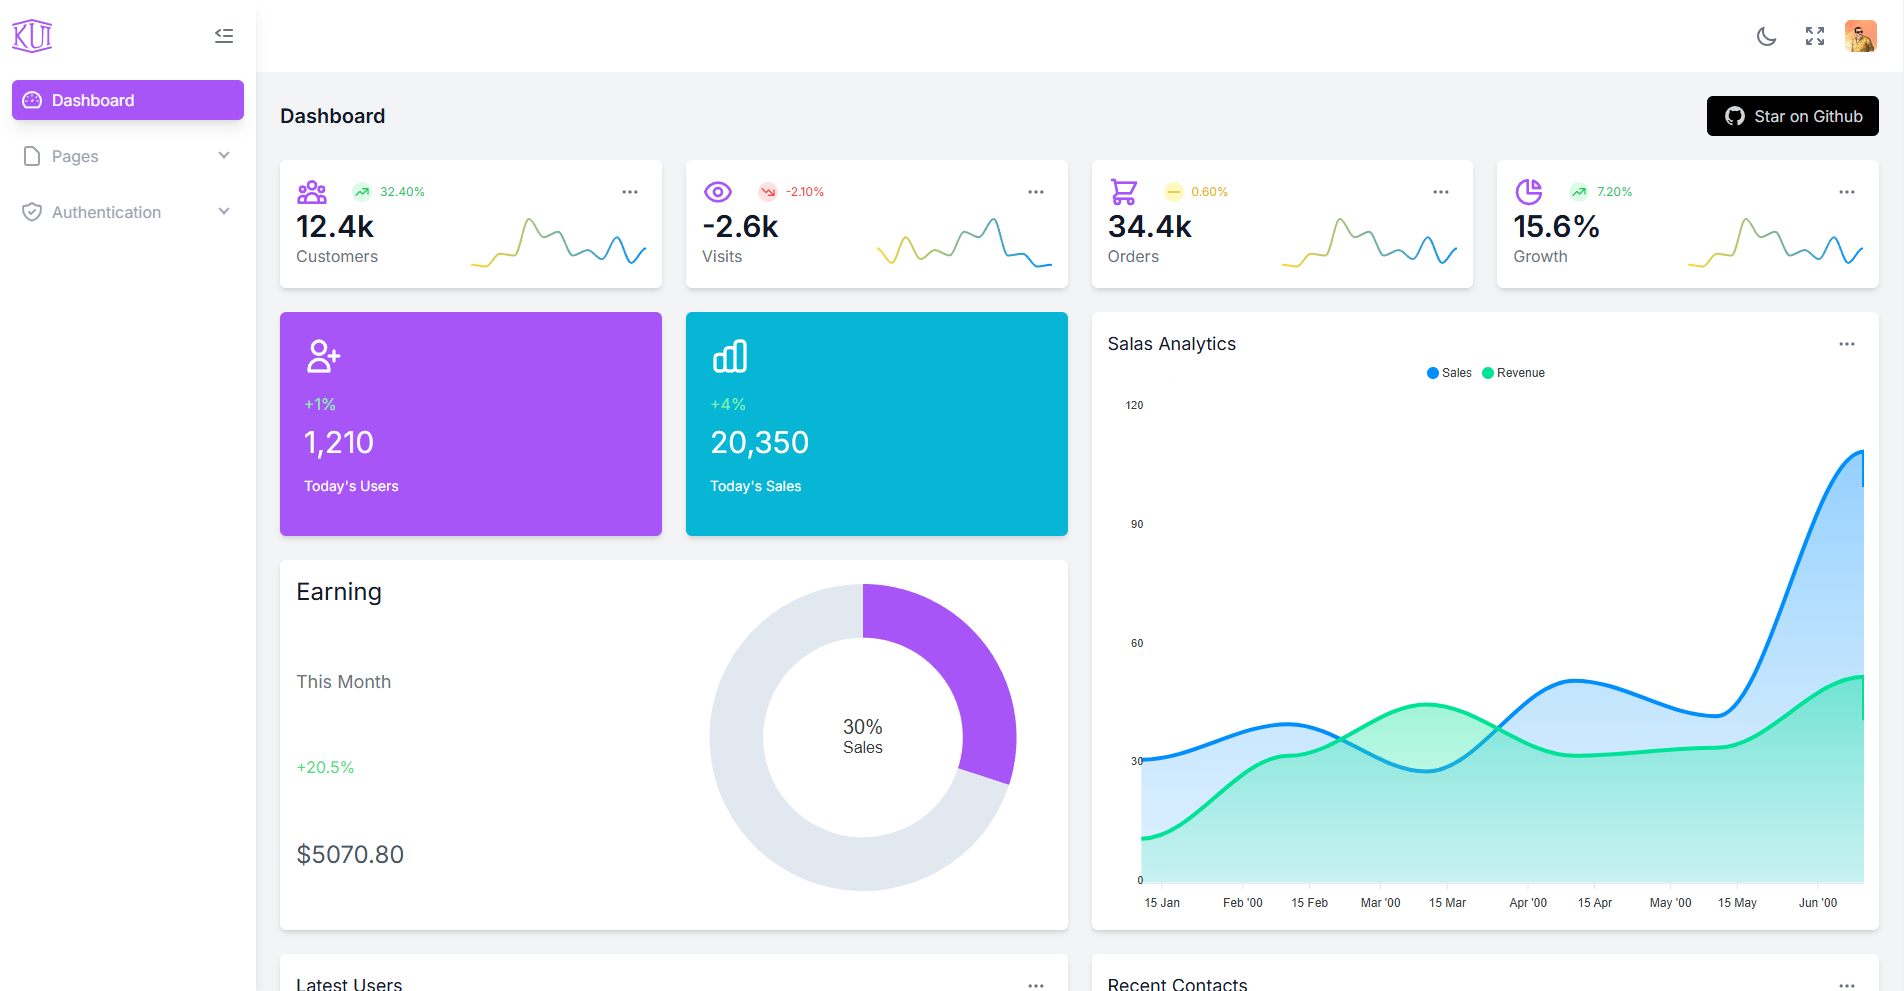The height and width of the screenshot is (991, 1904).
Task: Click the Customers group icon
Action: coord(312,191)
